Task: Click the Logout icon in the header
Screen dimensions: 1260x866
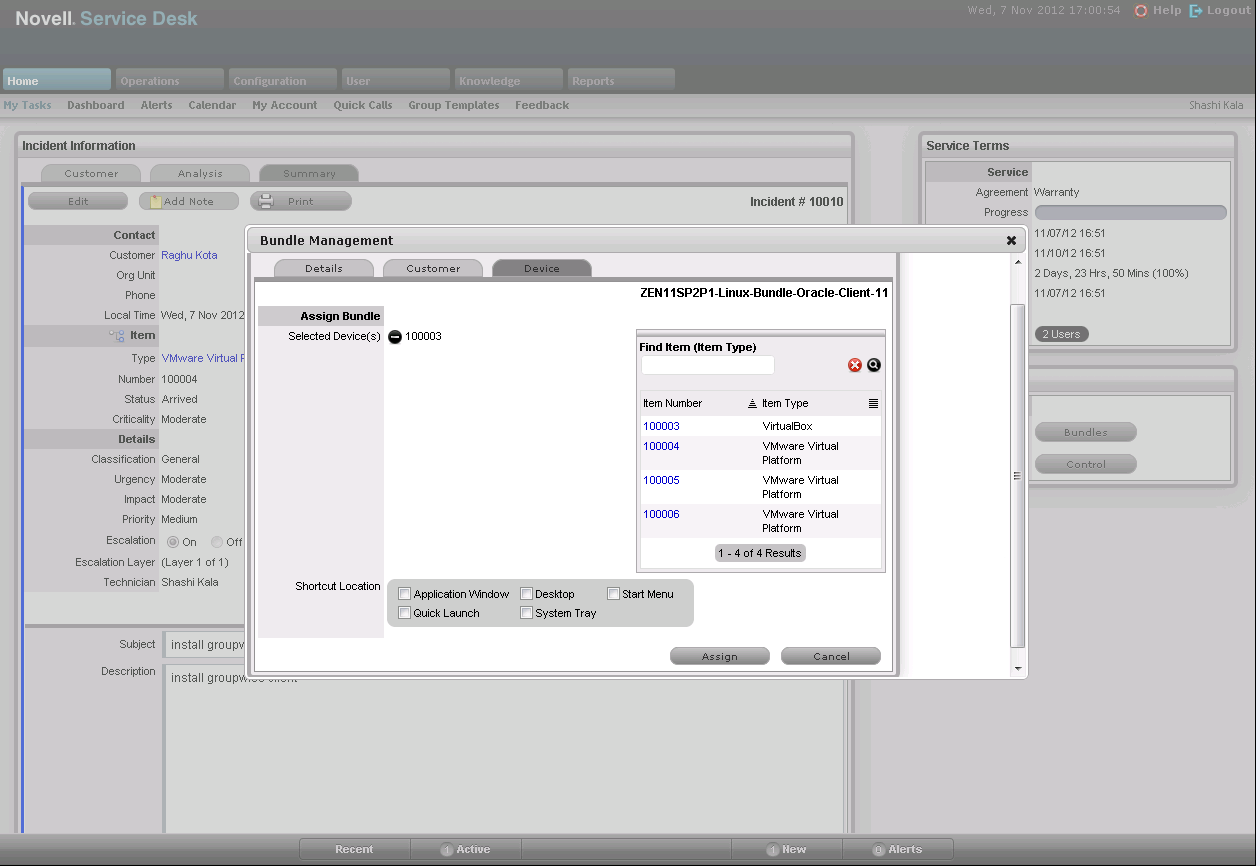Action: coord(1196,10)
